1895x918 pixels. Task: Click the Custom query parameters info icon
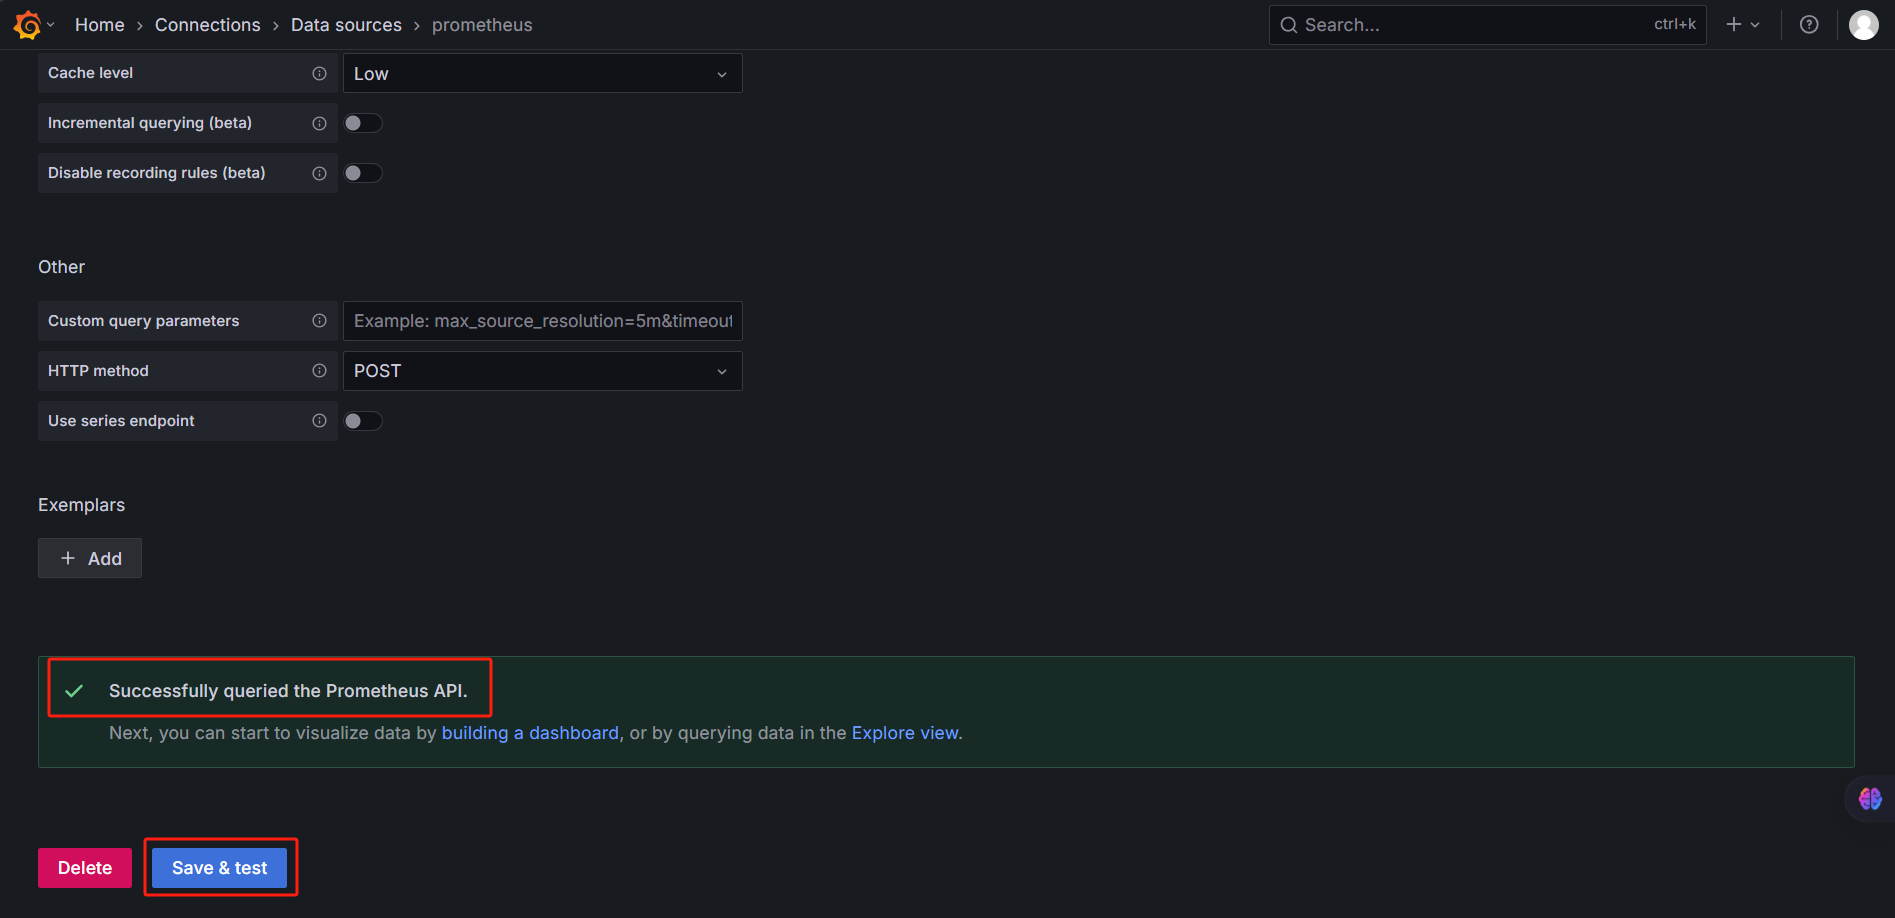(x=319, y=321)
